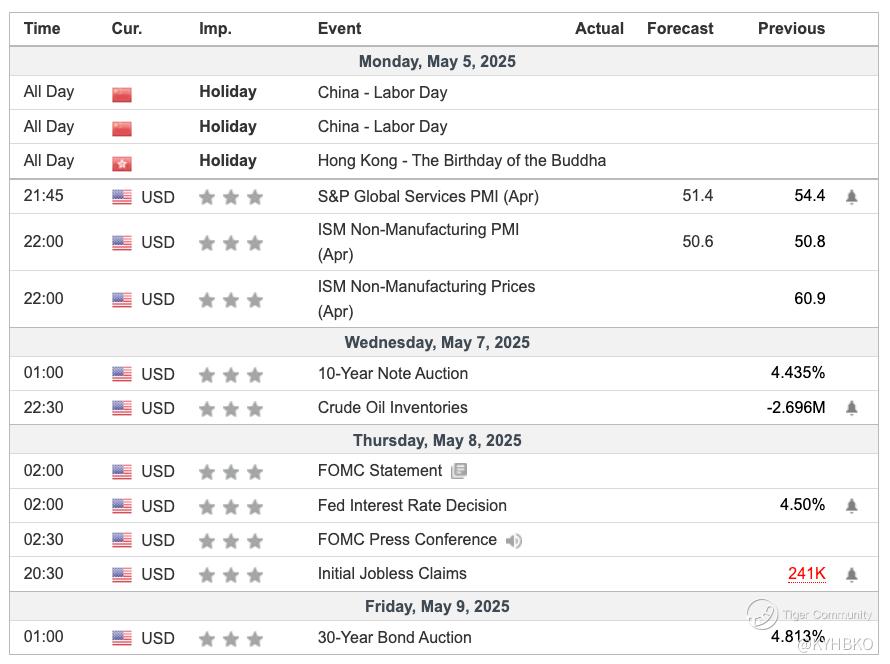
Task: Click bell alert for S&P Global Services PMI
Action: point(851,197)
